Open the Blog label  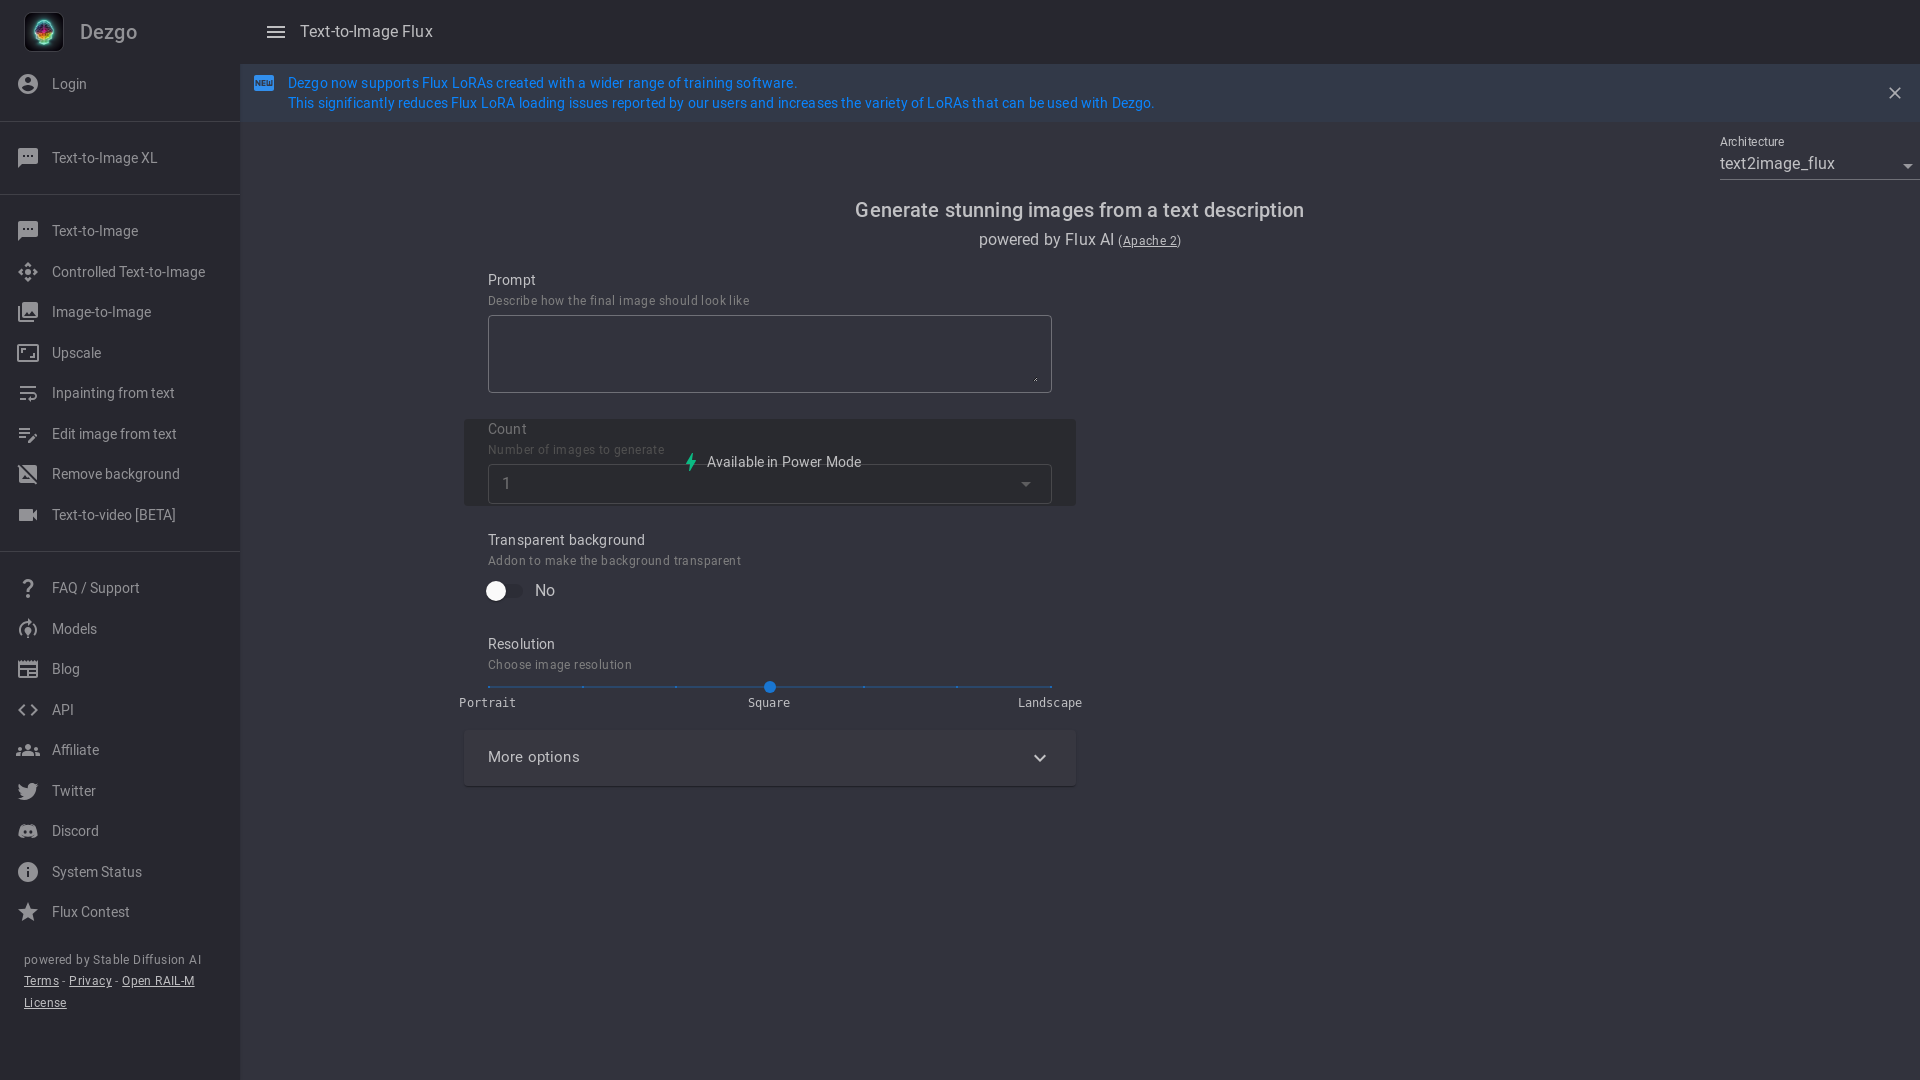click(66, 669)
